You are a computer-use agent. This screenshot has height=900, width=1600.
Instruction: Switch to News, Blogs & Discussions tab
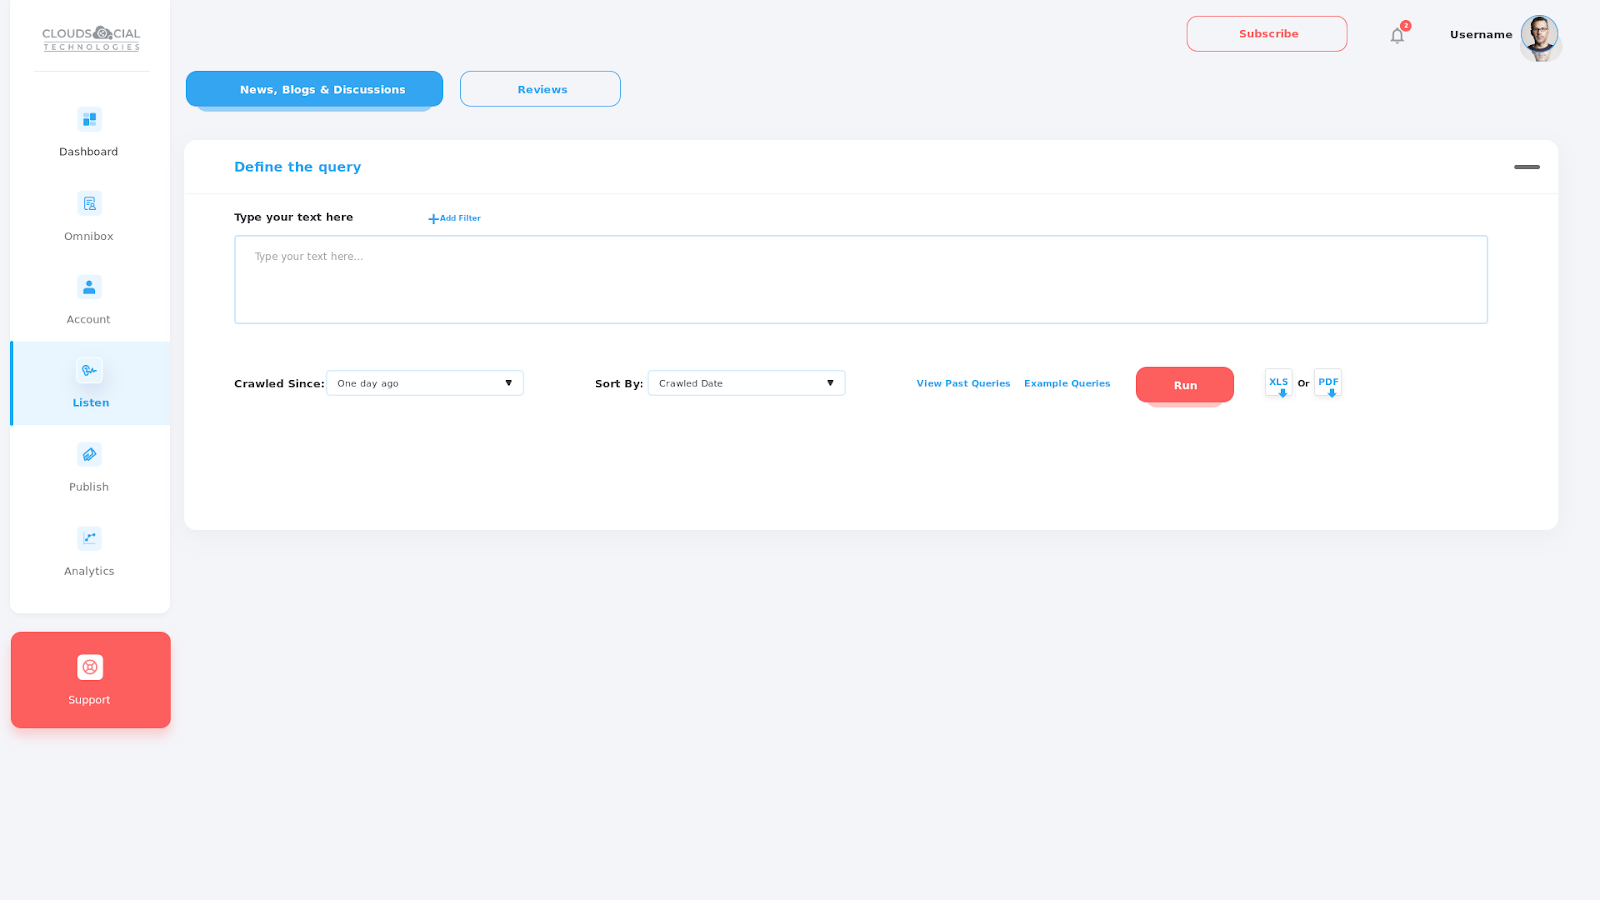(x=314, y=89)
